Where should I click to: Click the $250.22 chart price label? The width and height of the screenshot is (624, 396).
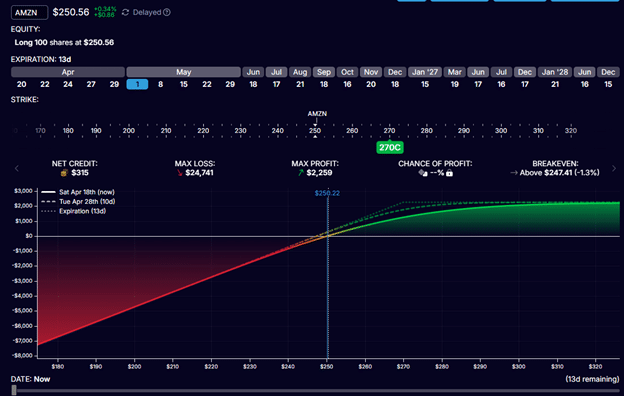coord(327,193)
